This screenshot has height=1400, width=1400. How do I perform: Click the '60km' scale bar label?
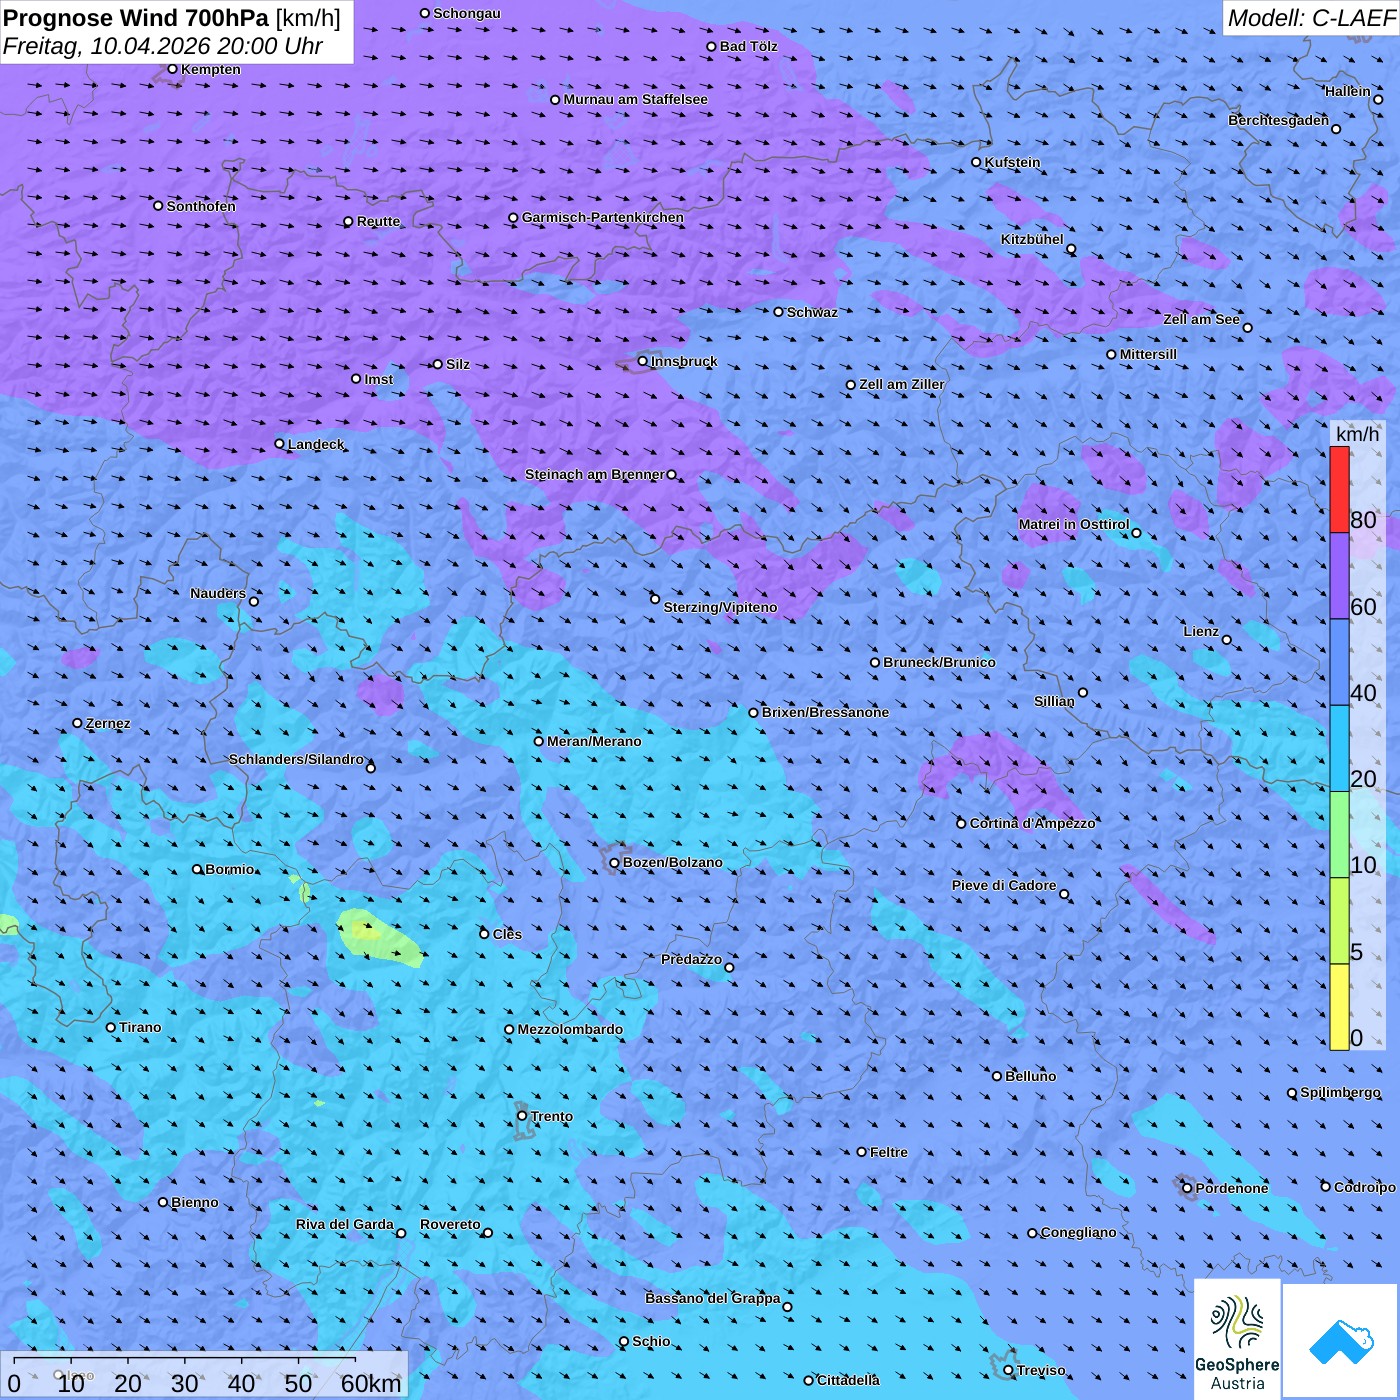click(x=371, y=1384)
